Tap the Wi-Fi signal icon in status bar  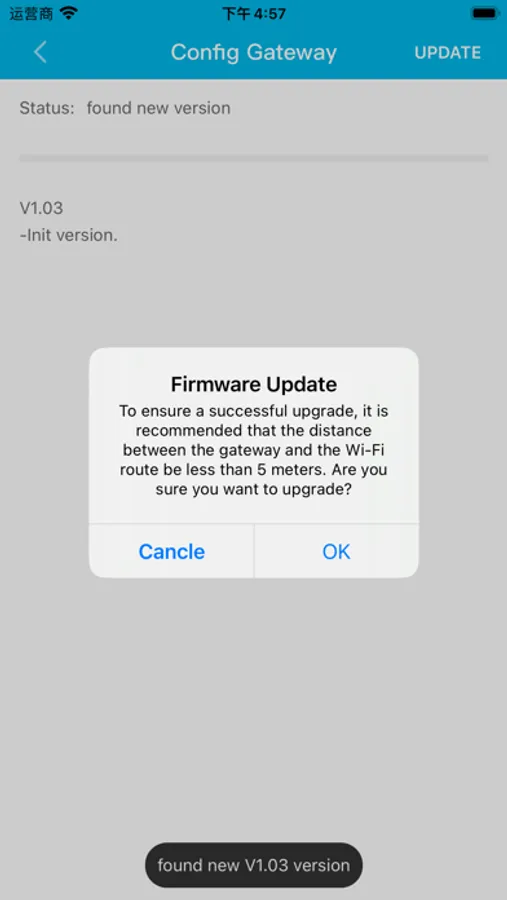coord(69,13)
